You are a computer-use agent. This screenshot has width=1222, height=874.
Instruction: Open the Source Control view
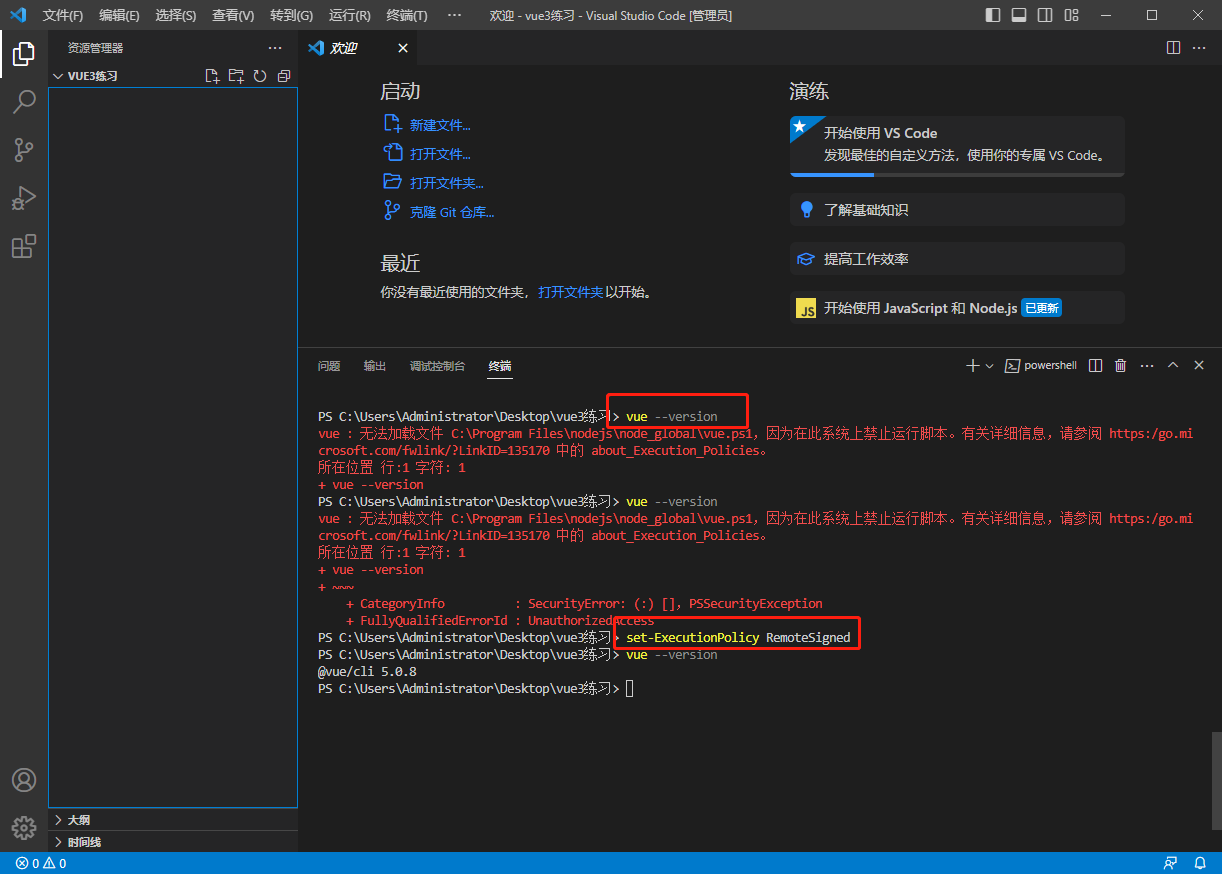(24, 150)
